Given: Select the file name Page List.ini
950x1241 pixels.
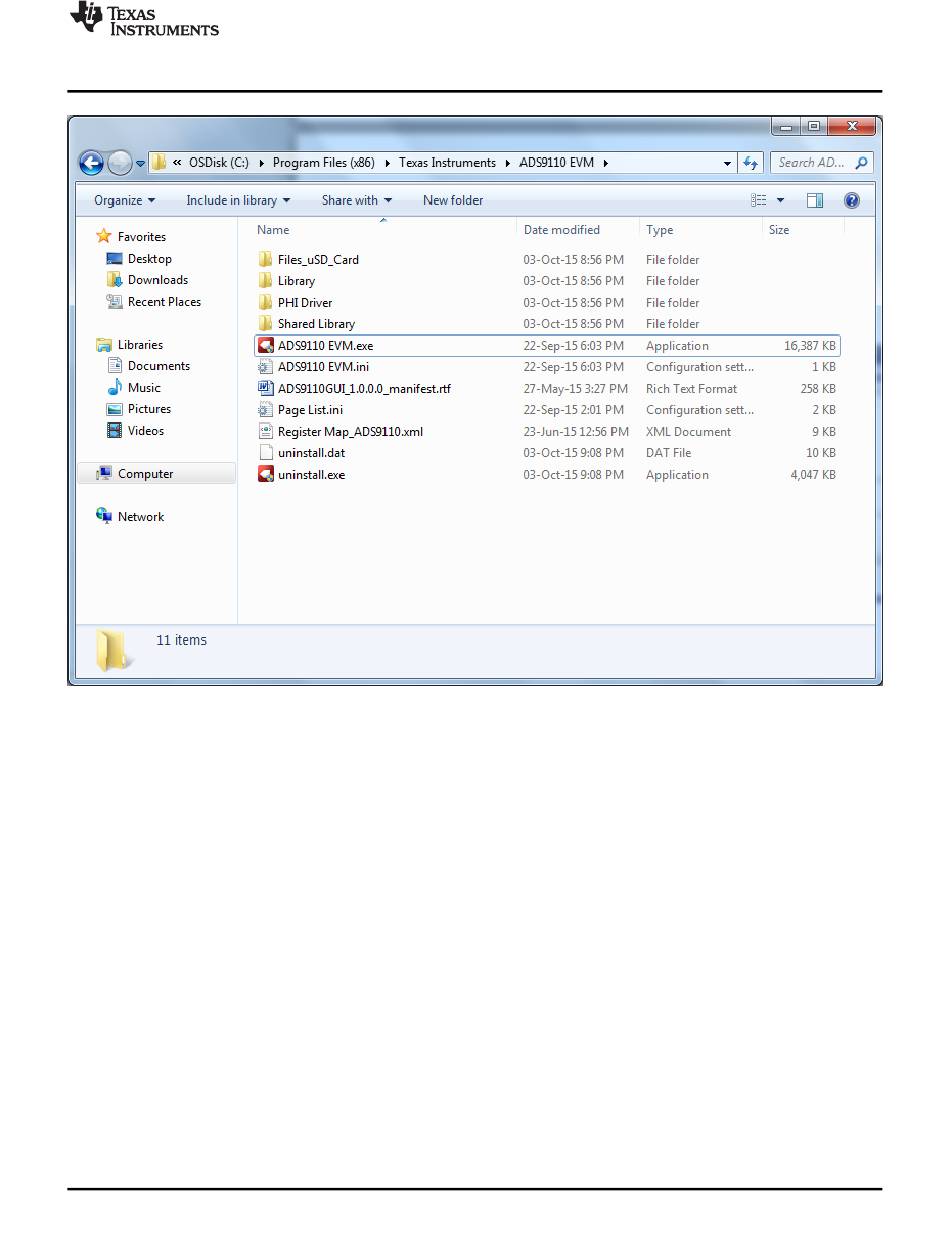Looking at the screenshot, I should coord(311,410).
